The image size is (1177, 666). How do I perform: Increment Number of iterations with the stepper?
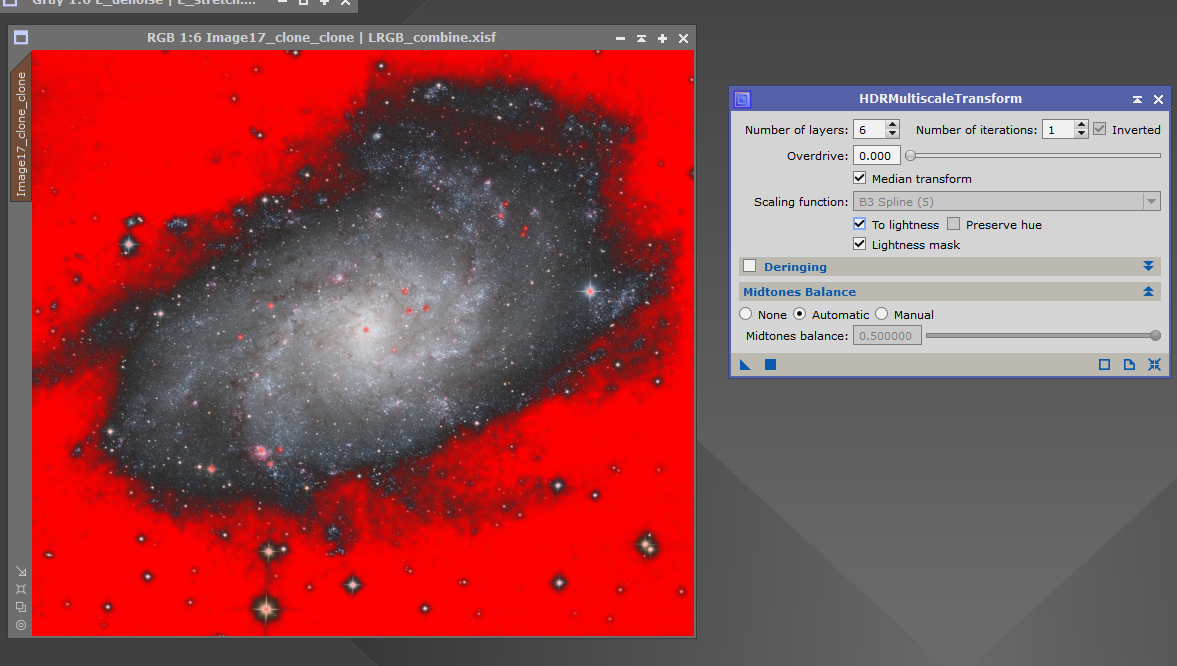pyautogui.click(x=1081, y=123)
